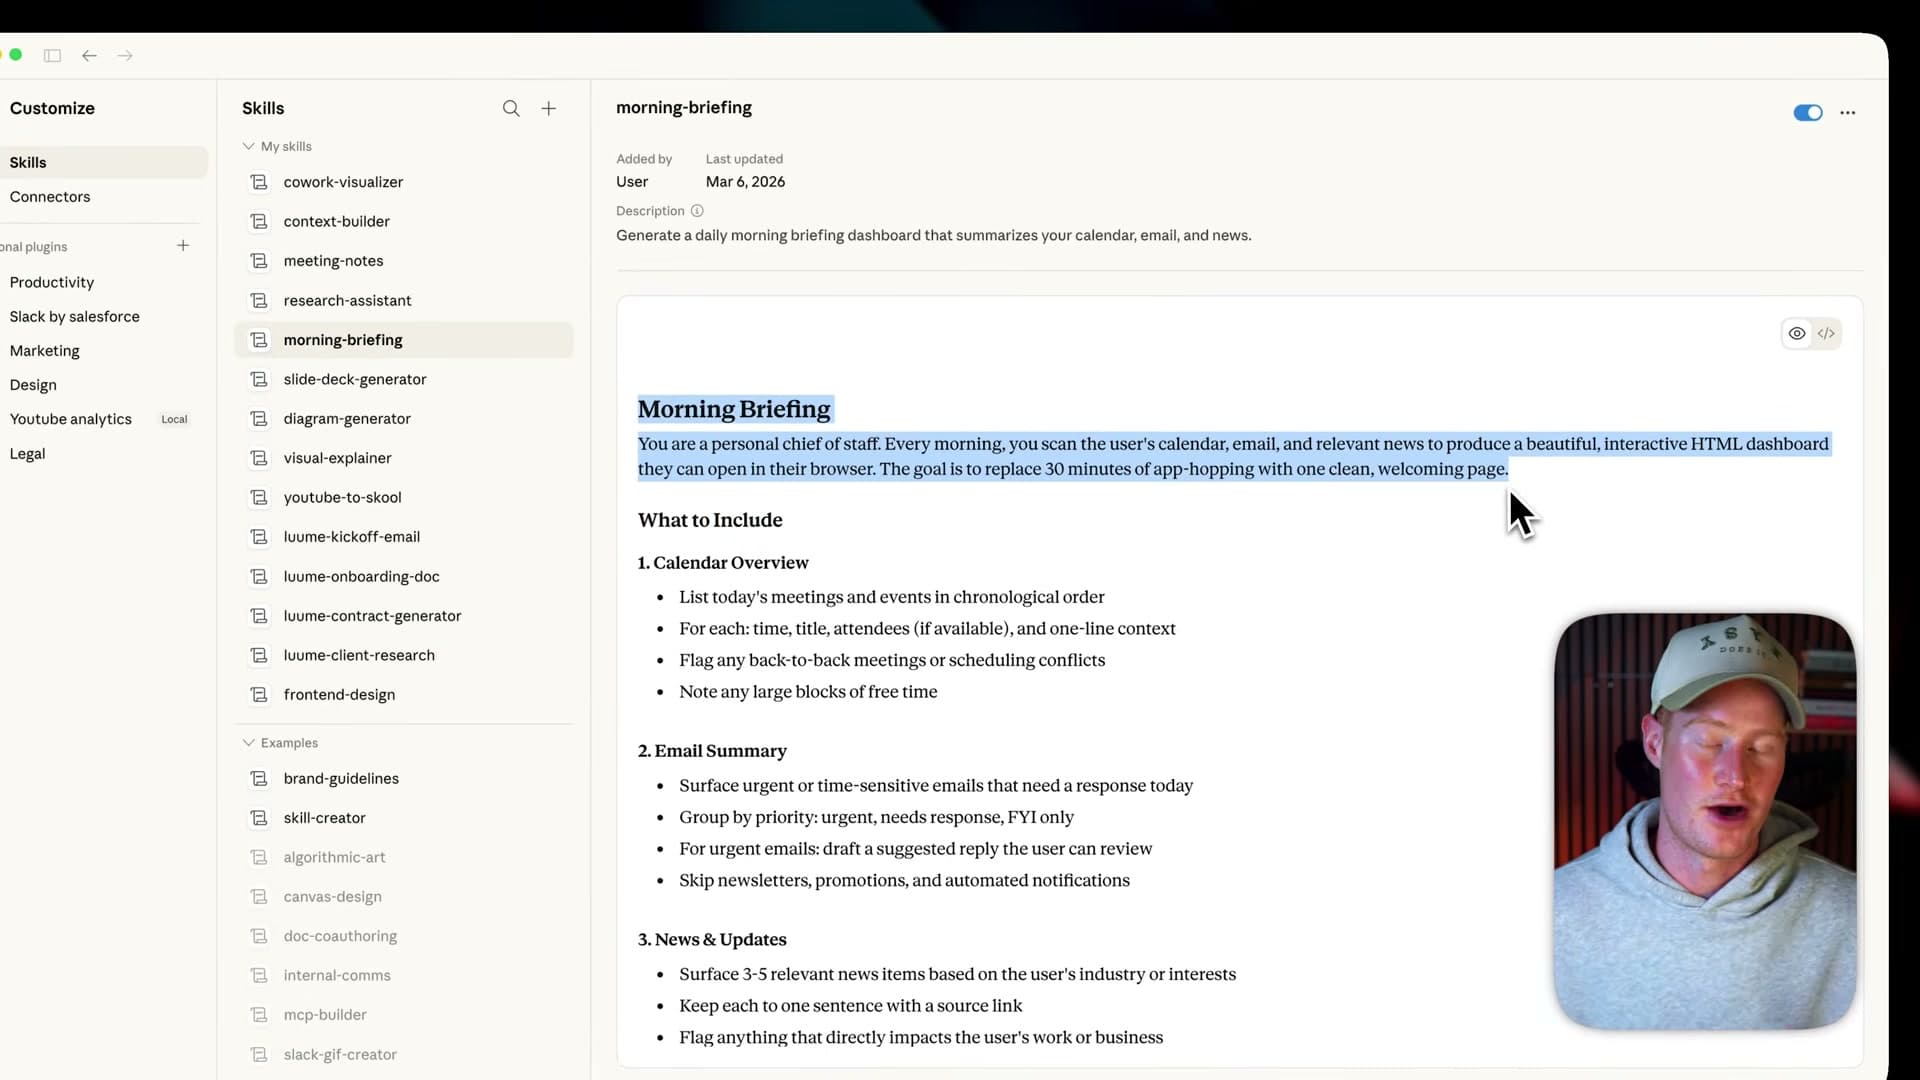The image size is (1920, 1080).
Task: Click the forward navigation arrow
Action: 125,56
